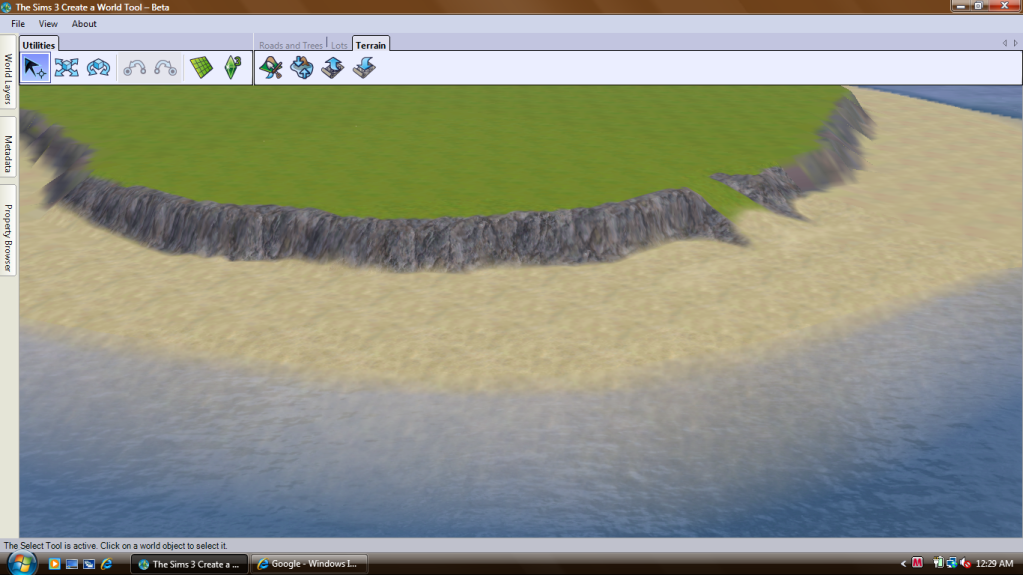Select the Select Object tool

(35, 67)
